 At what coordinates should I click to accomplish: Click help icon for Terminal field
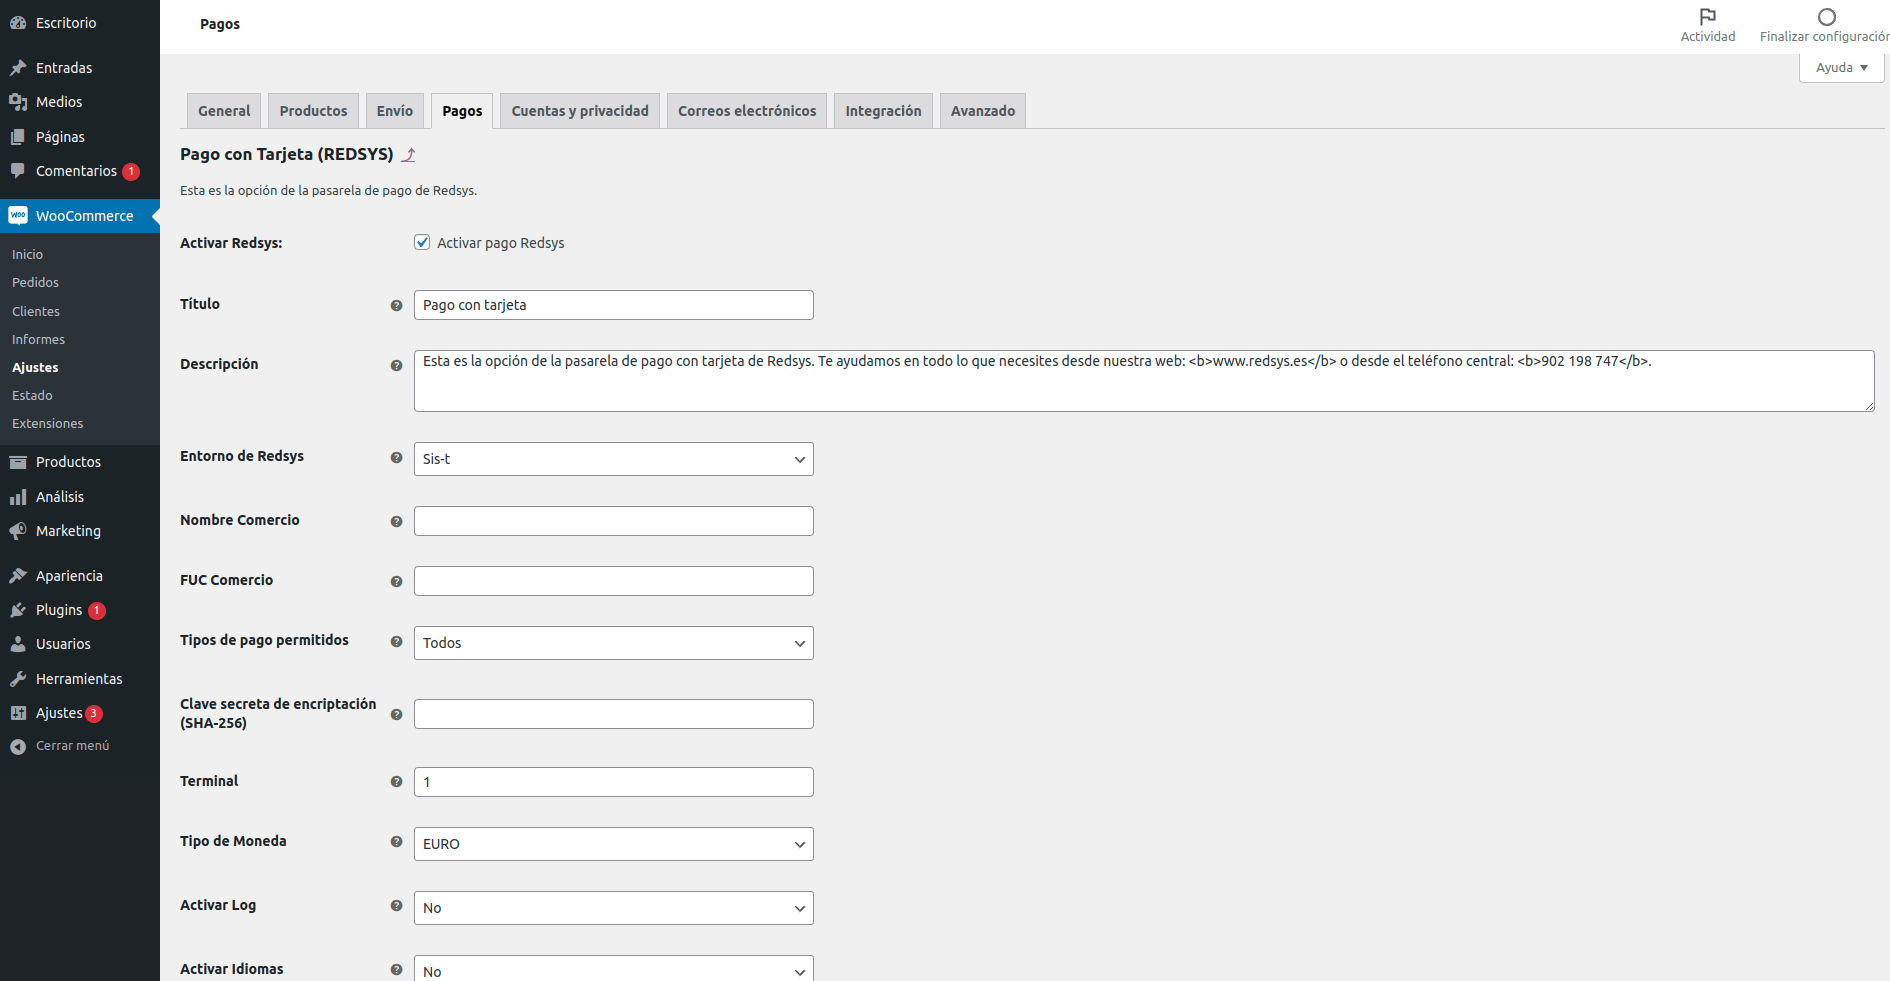pos(396,782)
